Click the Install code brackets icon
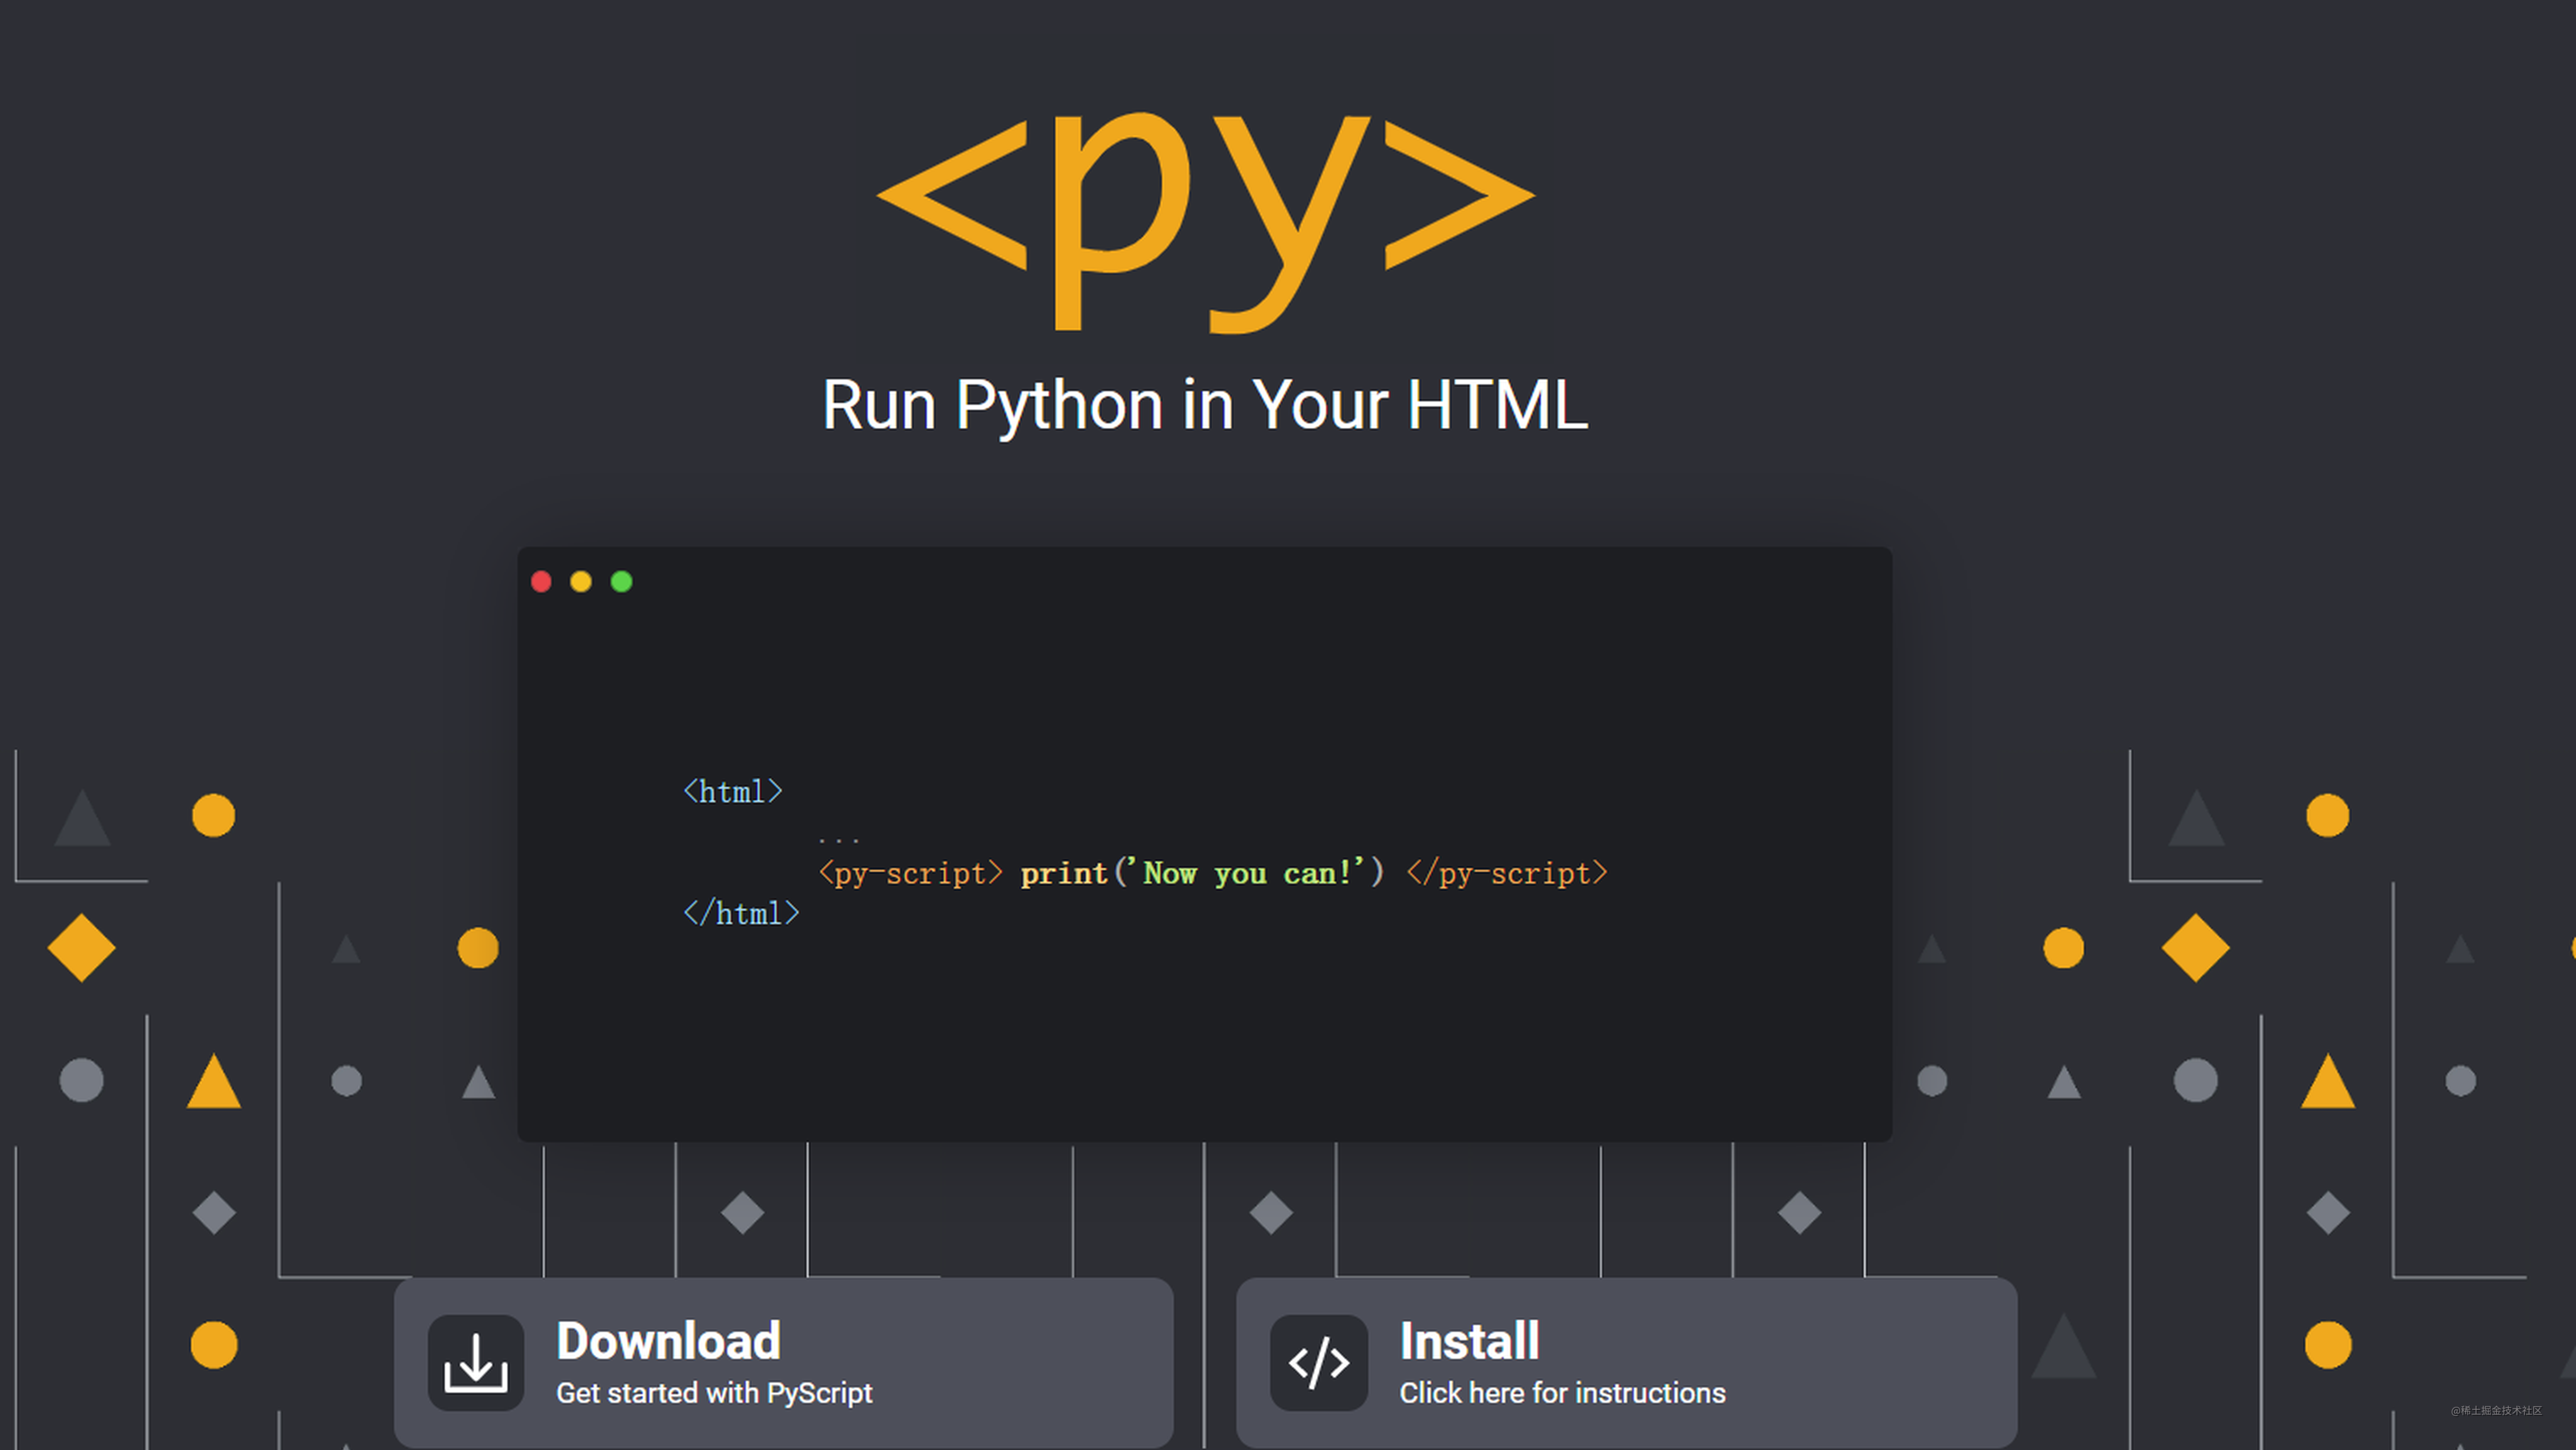Viewport: 2576px width, 1450px height. point(1318,1362)
